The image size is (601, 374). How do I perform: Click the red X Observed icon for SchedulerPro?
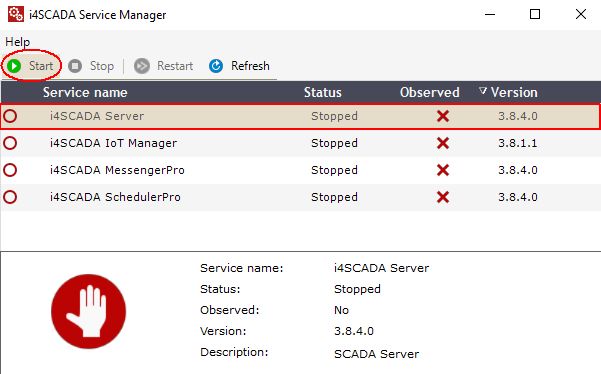click(443, 197)
